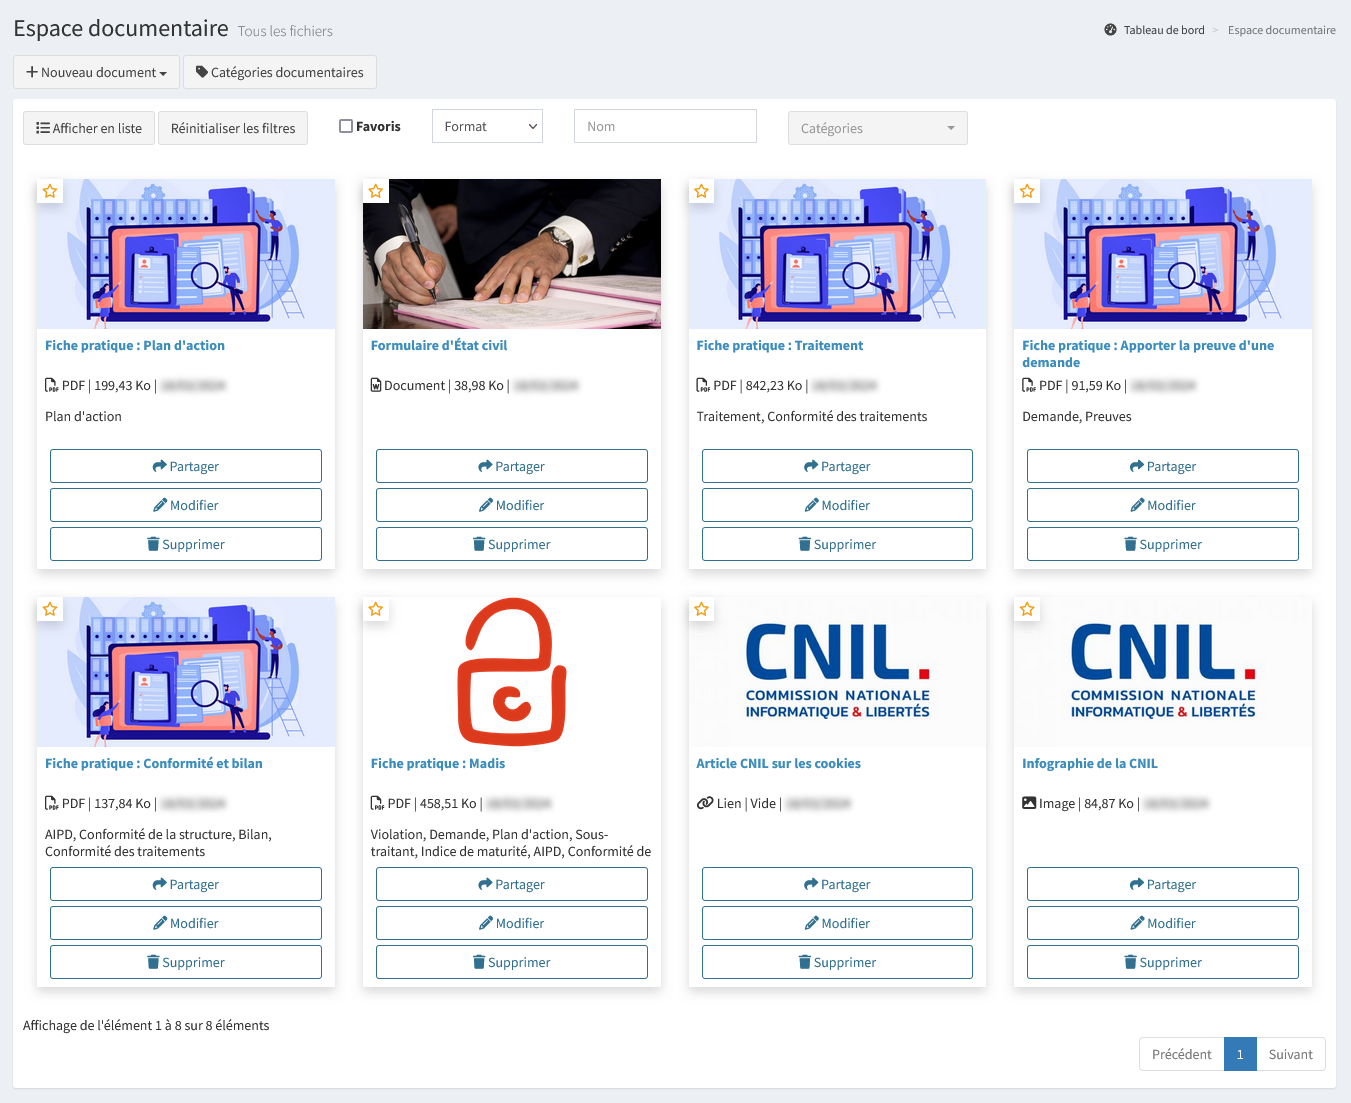Click favorite star on Fiche pratique Traitement

[x=702, y=191]
